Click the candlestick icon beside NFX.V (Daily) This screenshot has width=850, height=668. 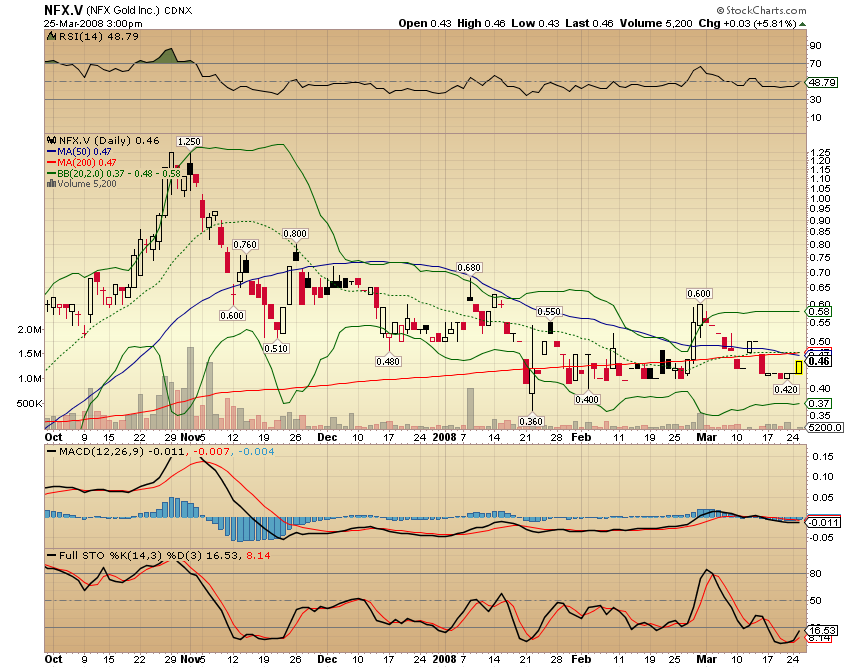pyautogui.click(x=51, y=141)
